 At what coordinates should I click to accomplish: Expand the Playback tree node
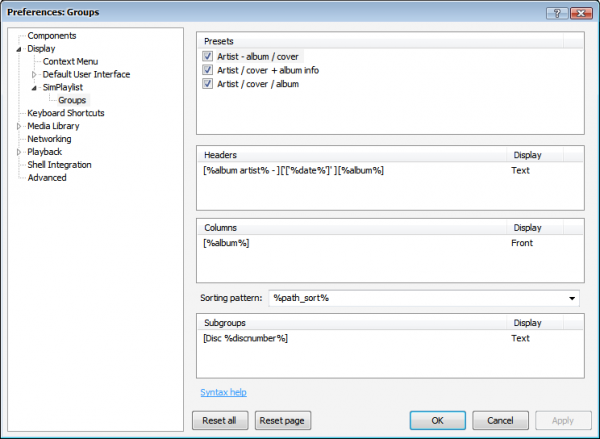19,153
